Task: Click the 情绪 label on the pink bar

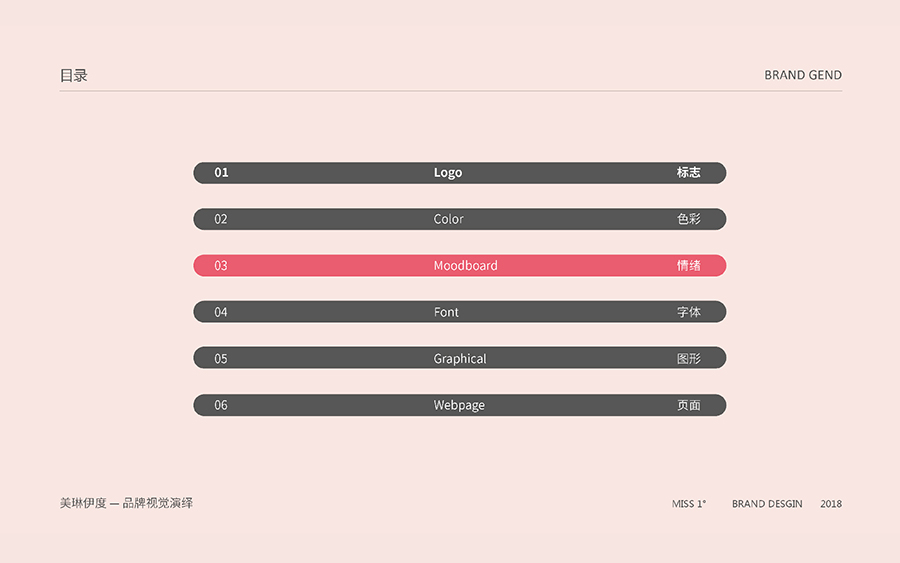Action: [x=688, y=266]
